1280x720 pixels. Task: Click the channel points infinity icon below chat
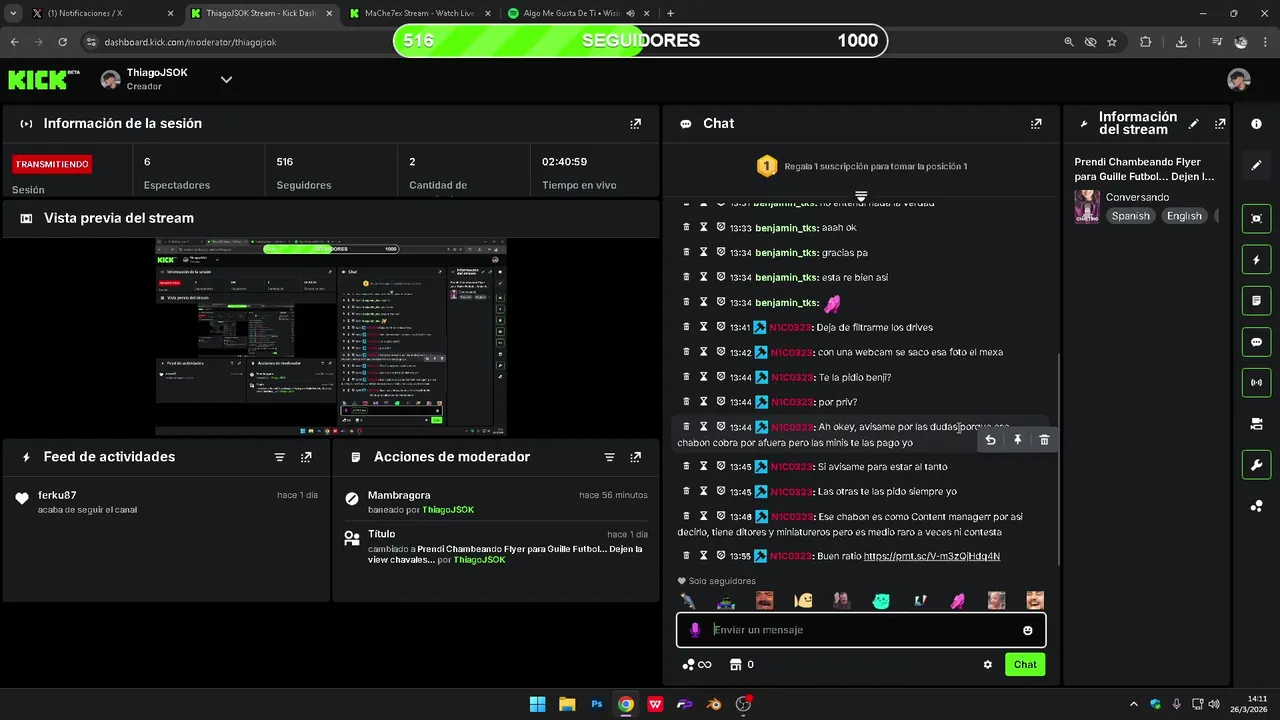697,665
